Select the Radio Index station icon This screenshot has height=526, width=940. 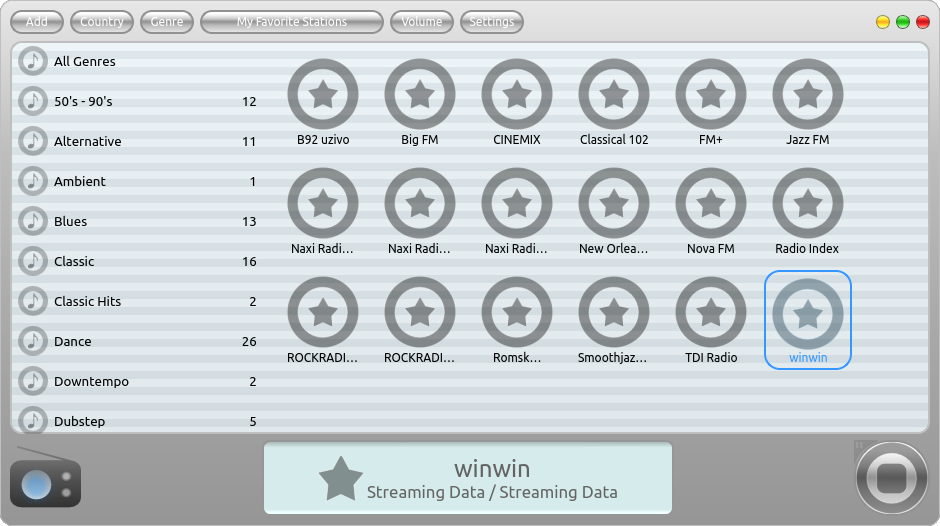(808, 203)
